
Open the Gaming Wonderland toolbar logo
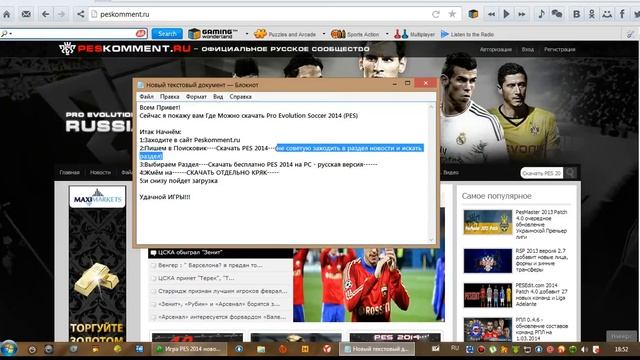pyautogui.click(x=213, y=34)
